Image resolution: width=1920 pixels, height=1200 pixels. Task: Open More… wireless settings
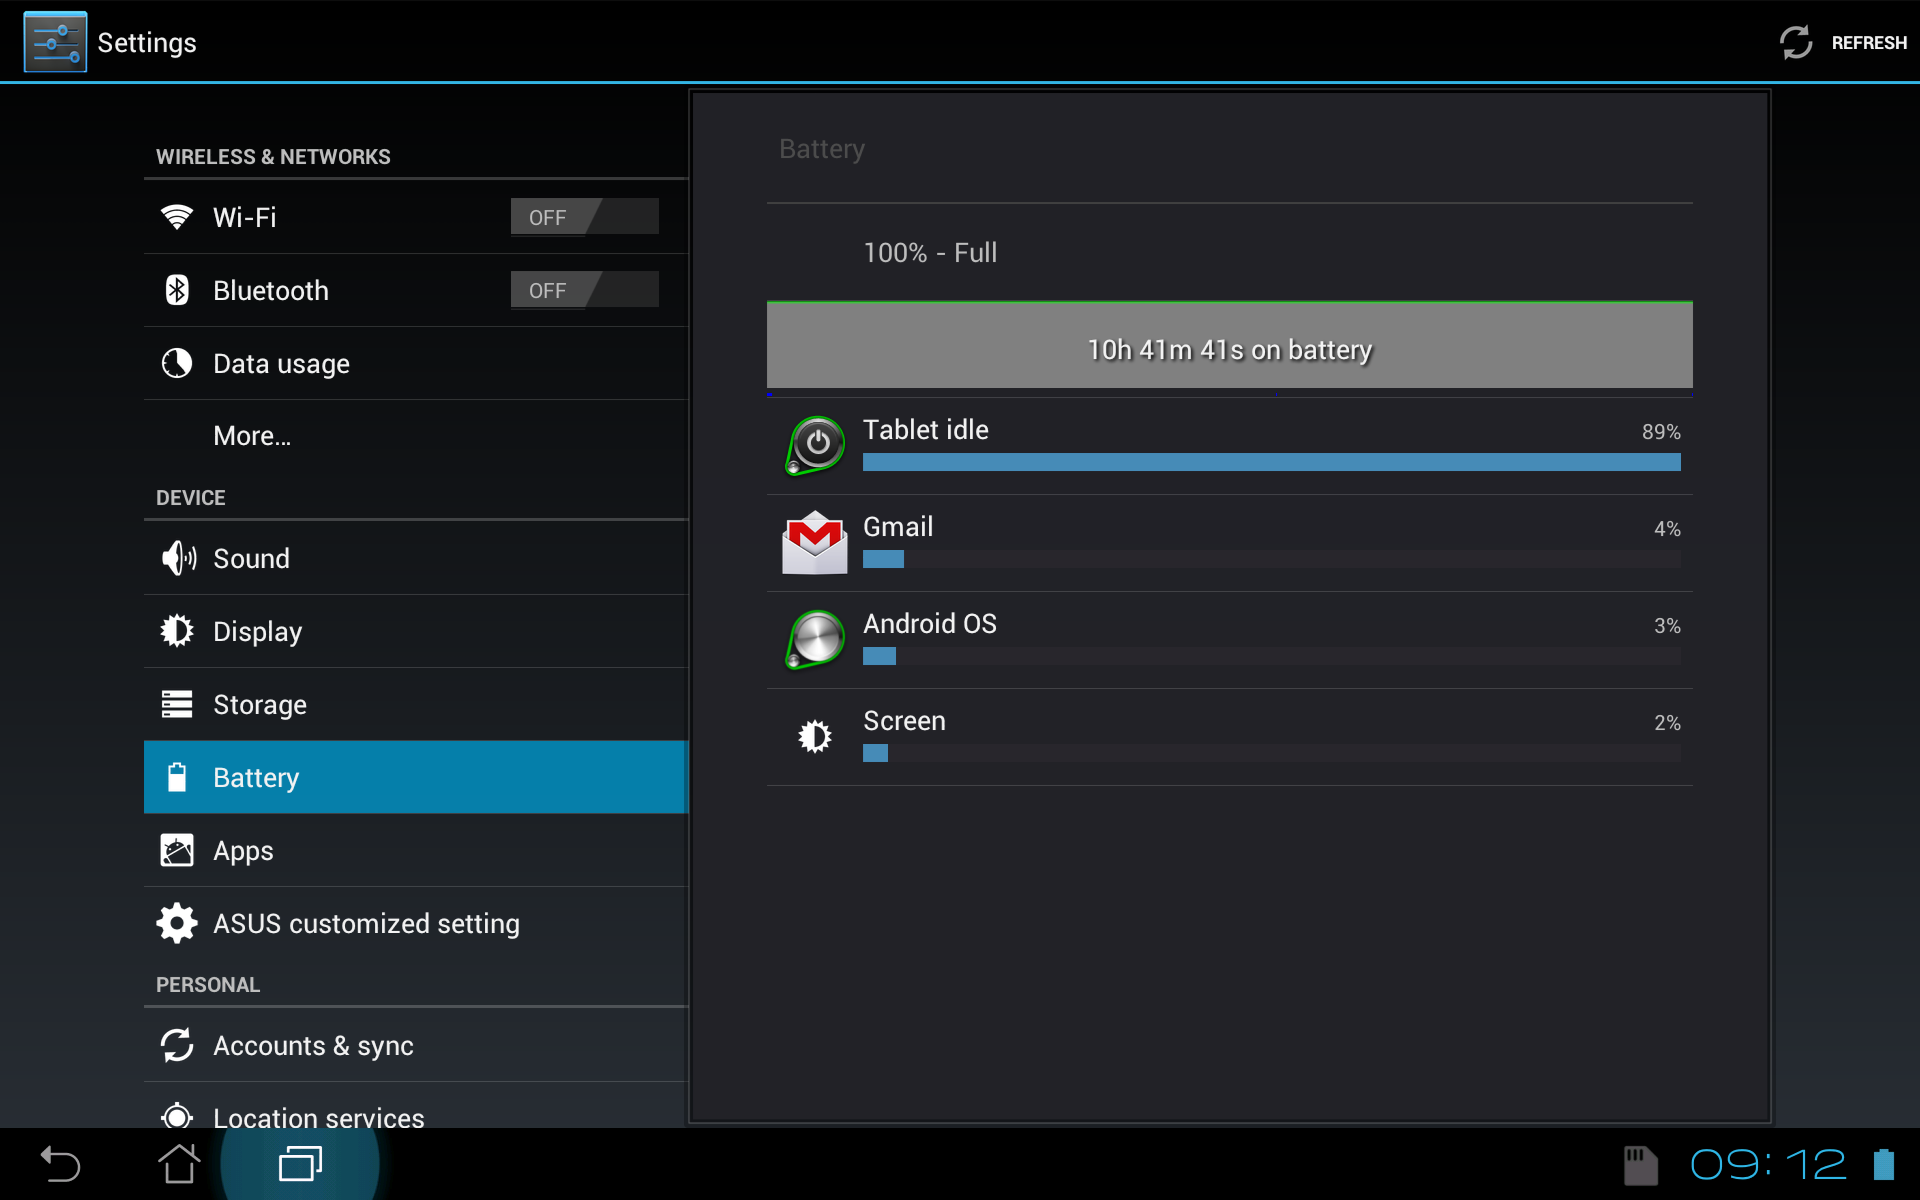(x=416, y=436)
